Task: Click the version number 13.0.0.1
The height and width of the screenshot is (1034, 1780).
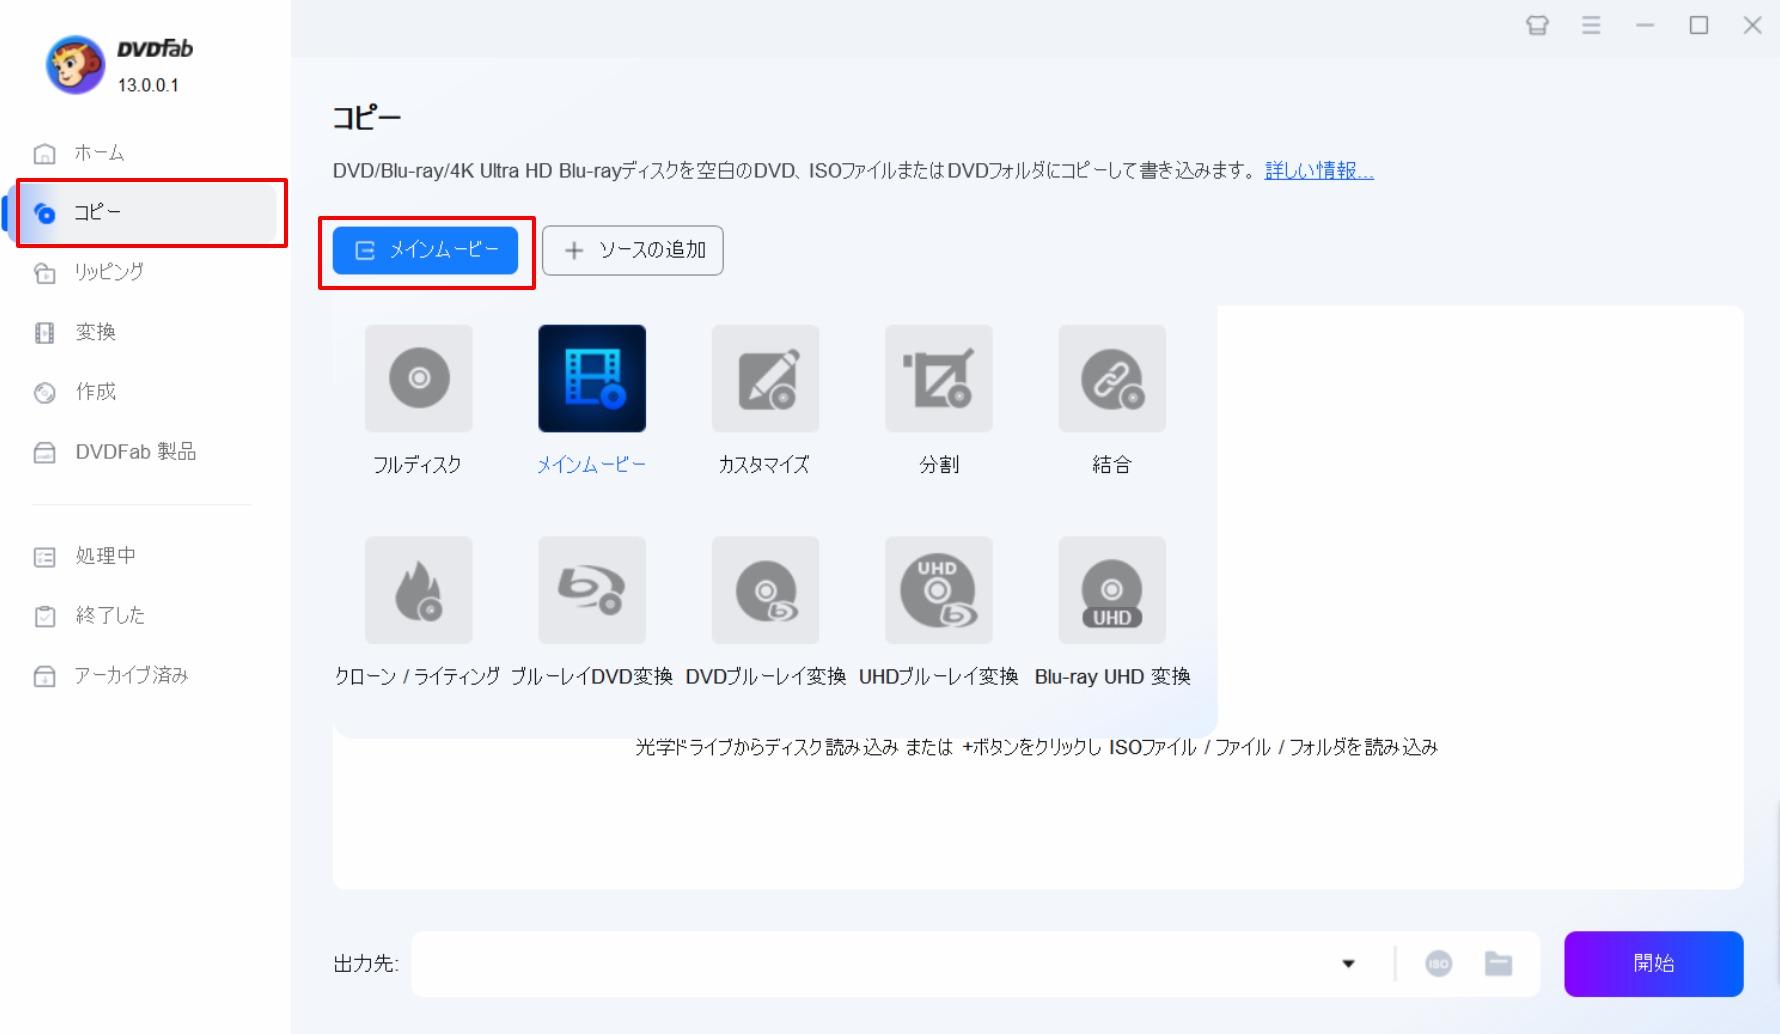Action: click(x=148, y=86)
